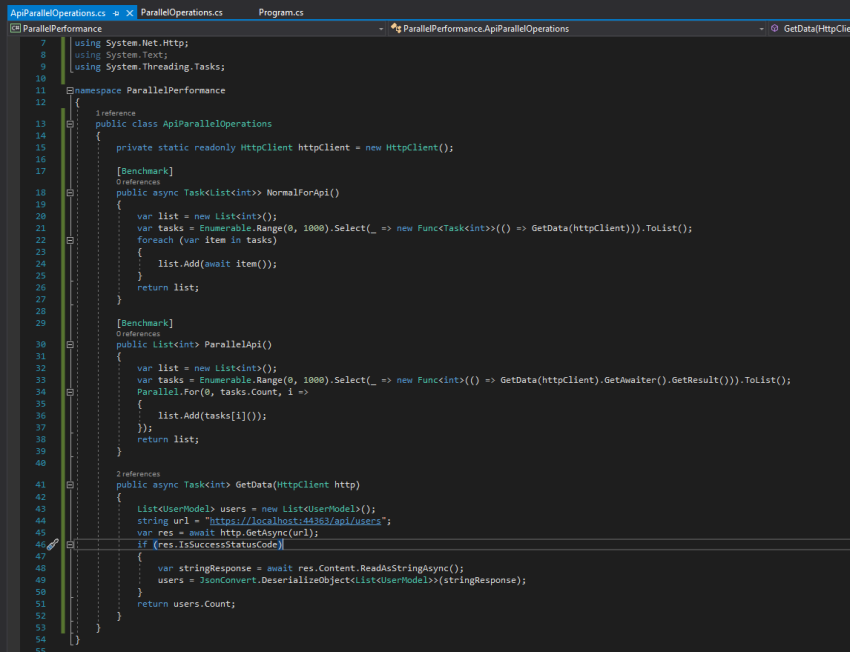Screen dimensions: 850x652
Task: Click the screwdriver quick actions icon on line 46
Action: click(x=53, y=545)
